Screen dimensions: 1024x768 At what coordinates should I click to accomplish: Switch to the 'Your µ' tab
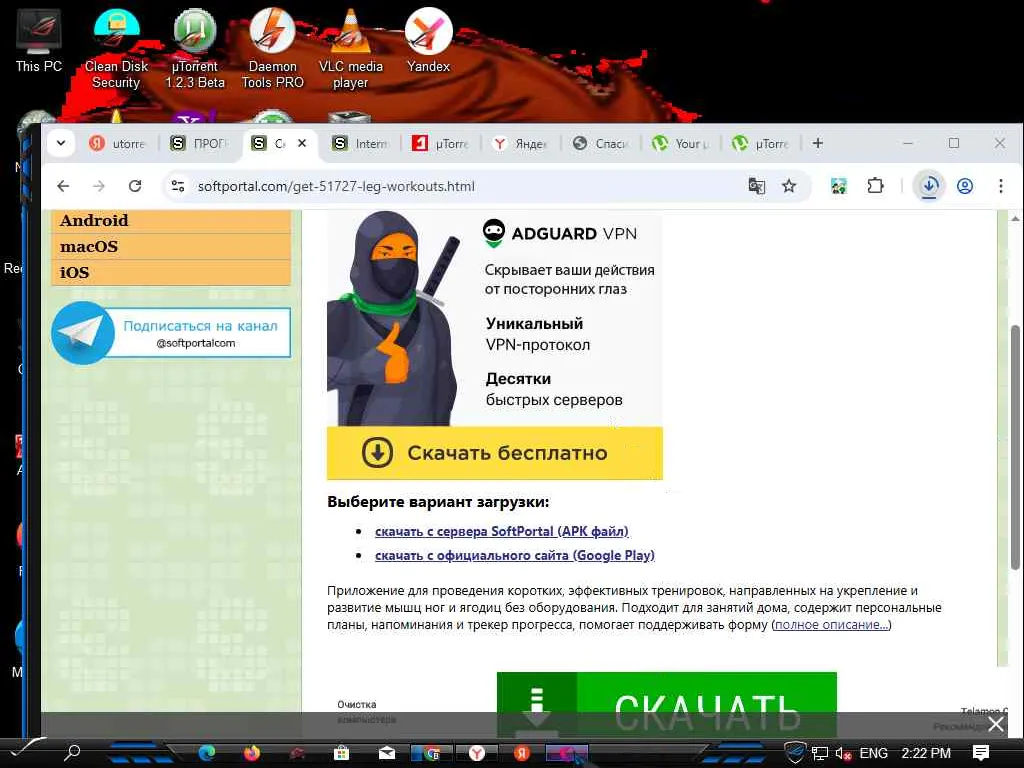(x=681, y=144)
